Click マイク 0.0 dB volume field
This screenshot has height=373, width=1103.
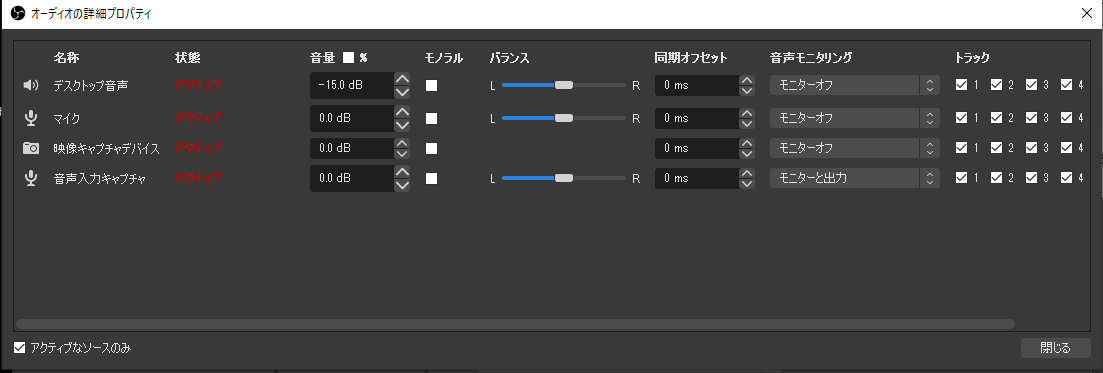(x=352, y=118)
